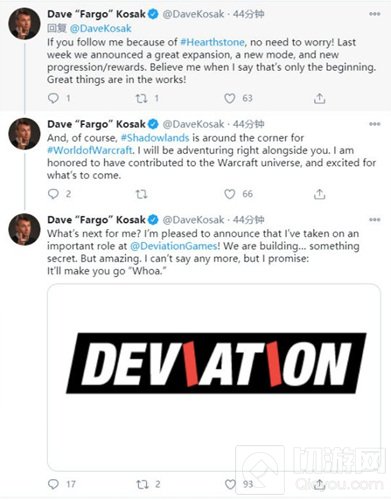Like the Shadowlands tweet with 66 likes
The image size is (391, 500).
click(230, 194)
